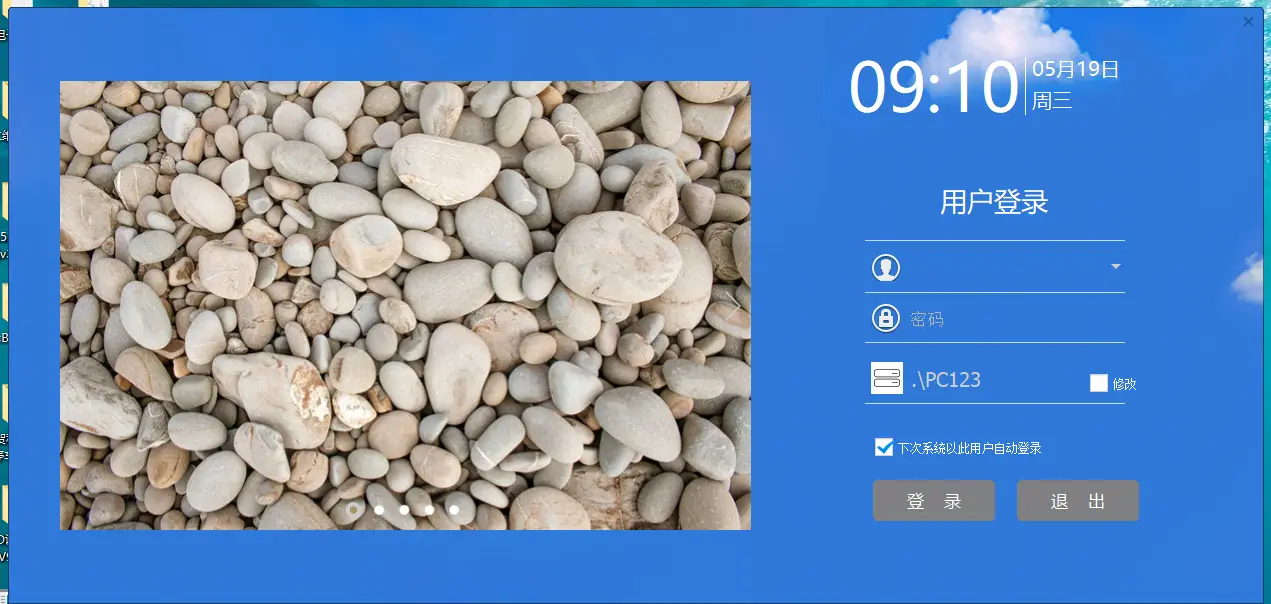Screen dimensions: 1271x604
Task: Click the 登录 button
Action: 933,501
